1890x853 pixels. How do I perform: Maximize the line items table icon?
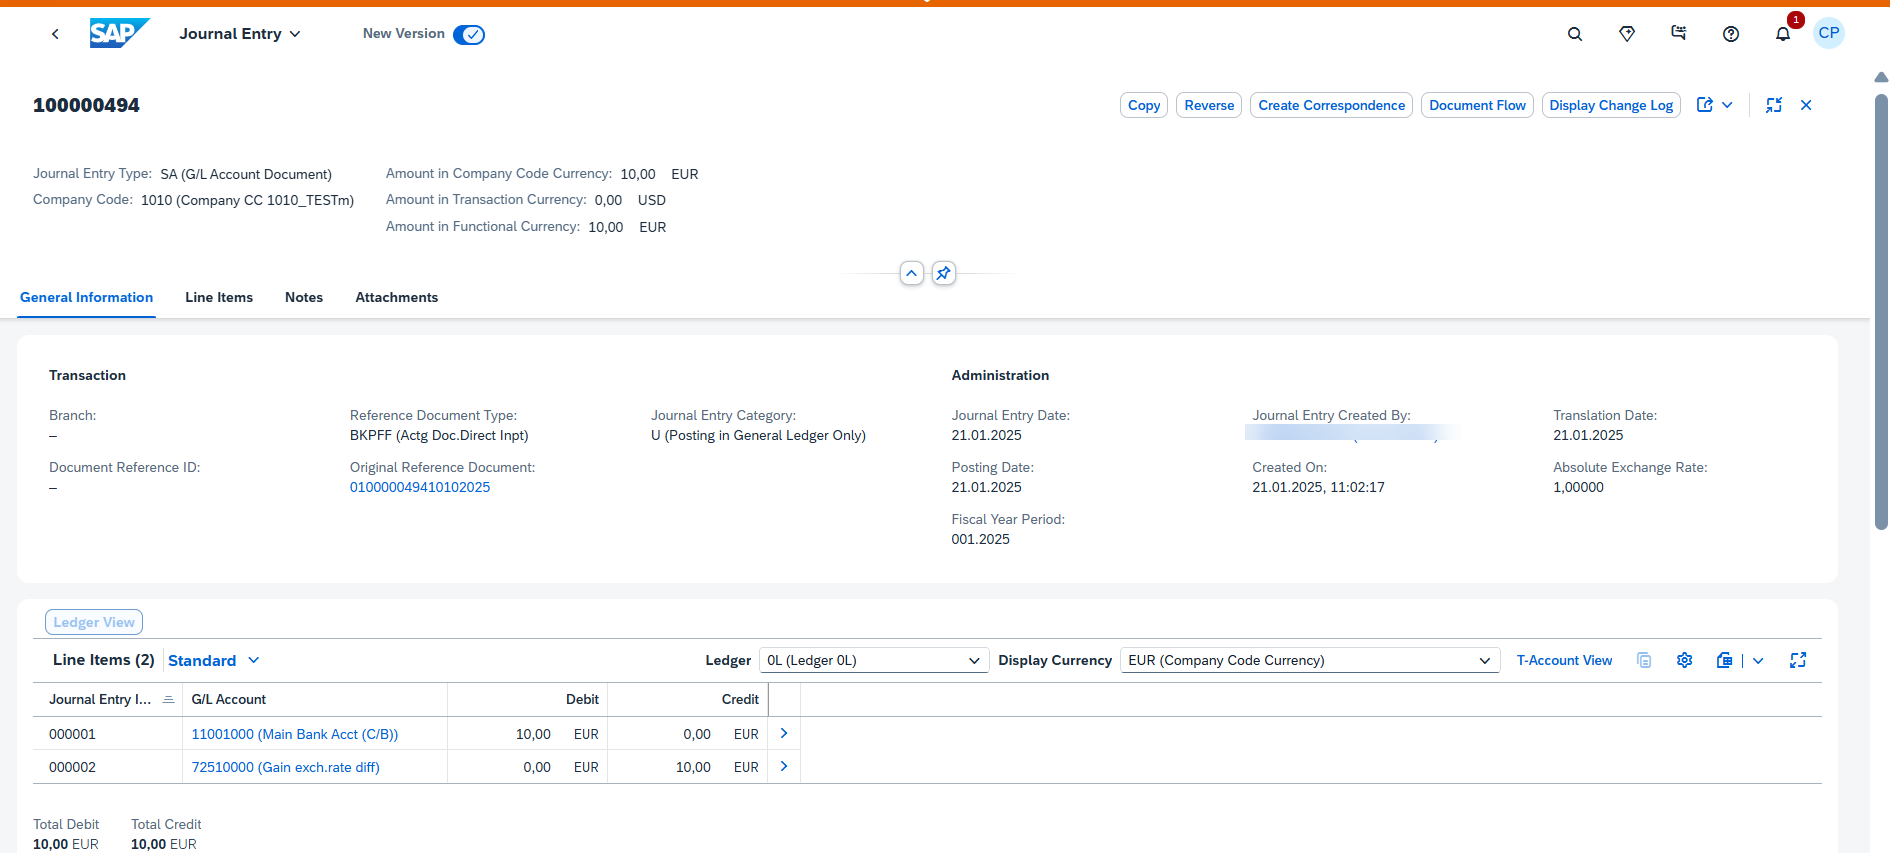tap(1798, 660)
